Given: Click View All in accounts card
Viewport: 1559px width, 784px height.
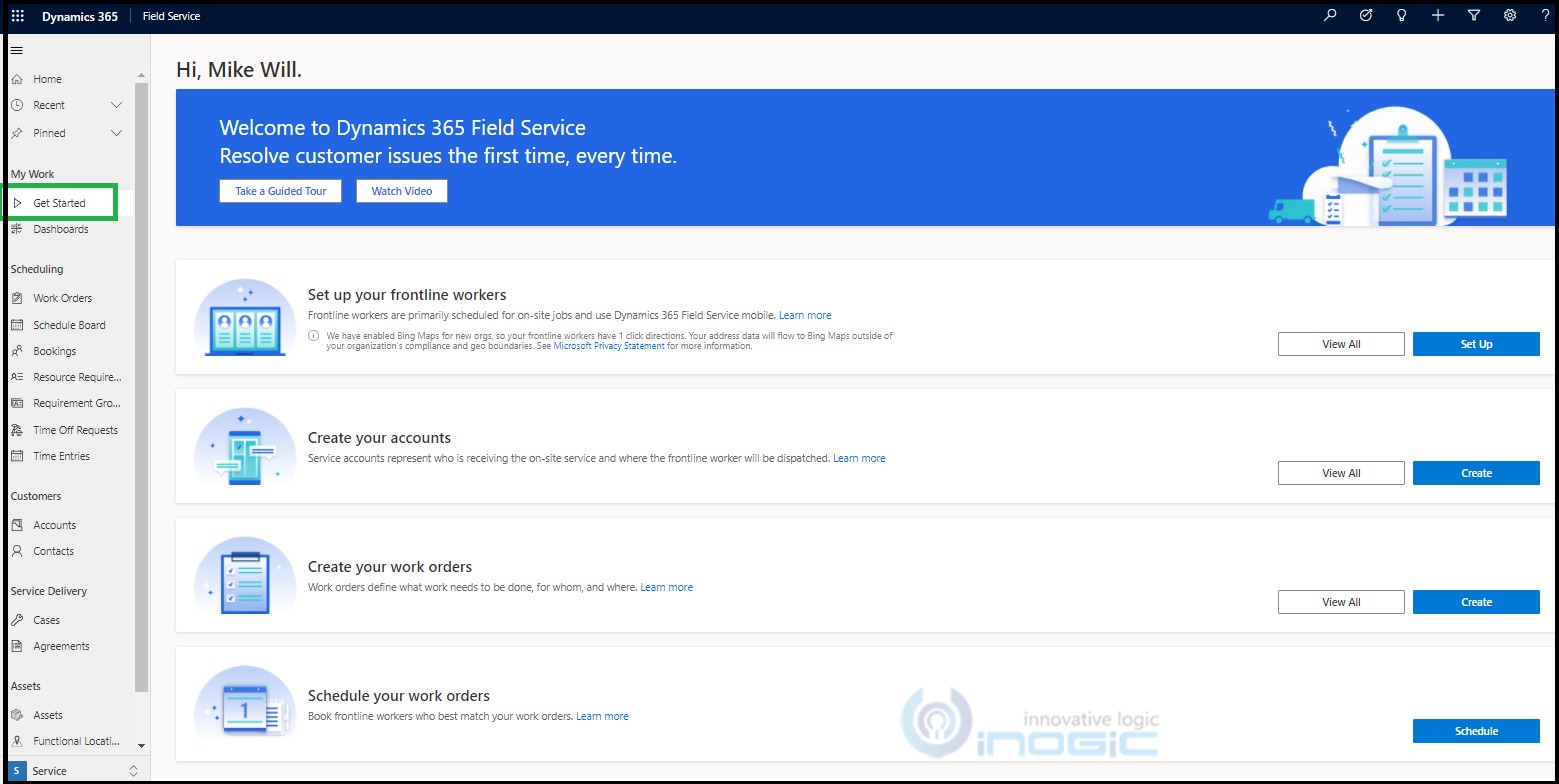Looking at the screenshot, I should [x=1341, y=473].
